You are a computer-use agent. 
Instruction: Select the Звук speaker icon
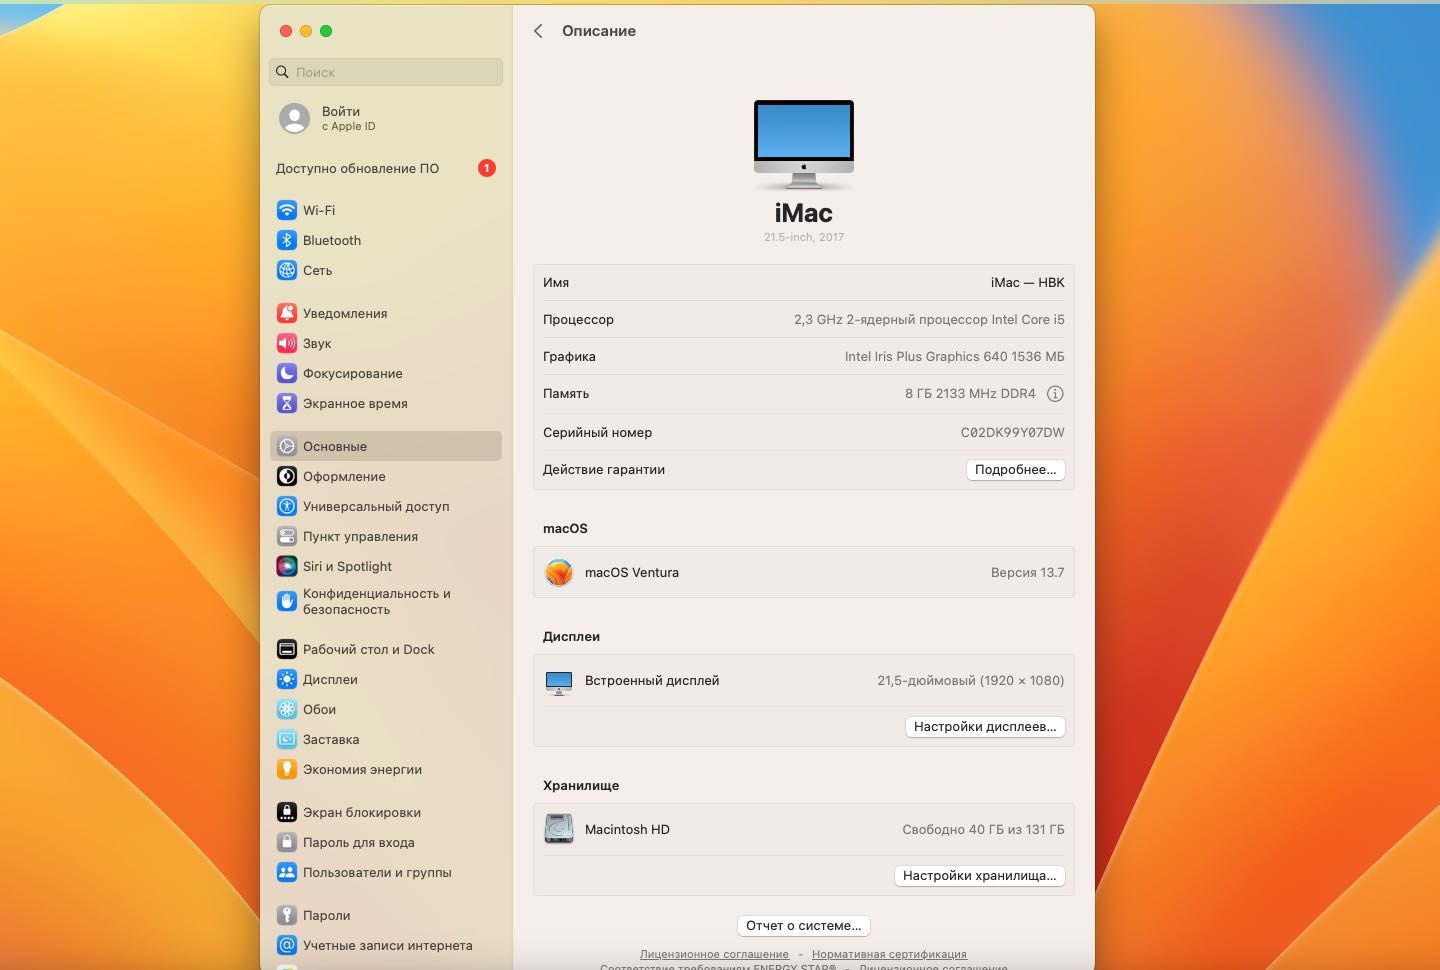pyautogui.click(x=287, y=343)
